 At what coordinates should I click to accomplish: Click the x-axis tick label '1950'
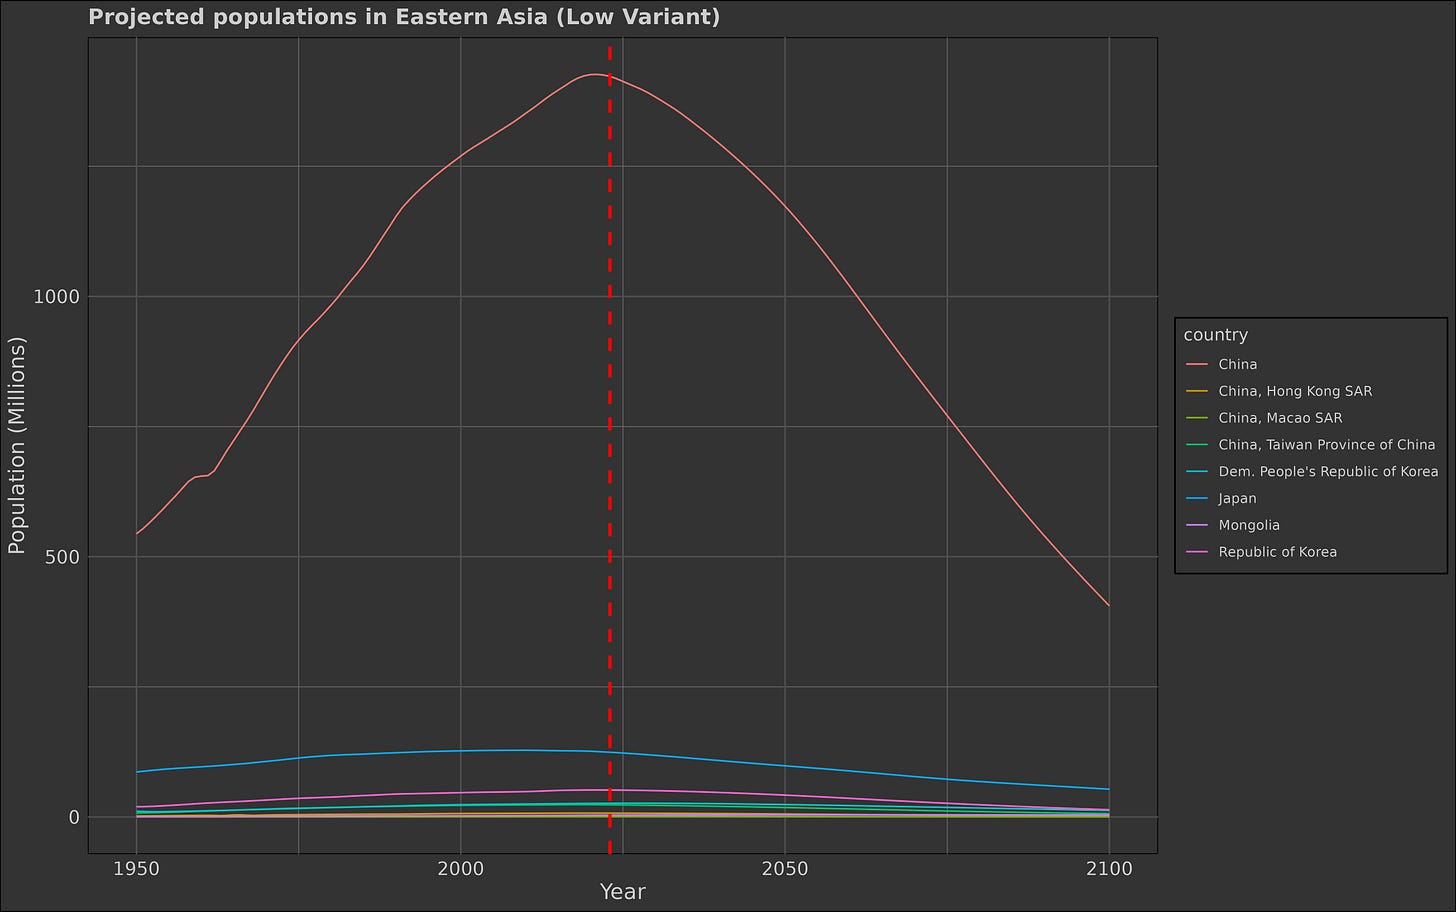click(x=136, y=868)
